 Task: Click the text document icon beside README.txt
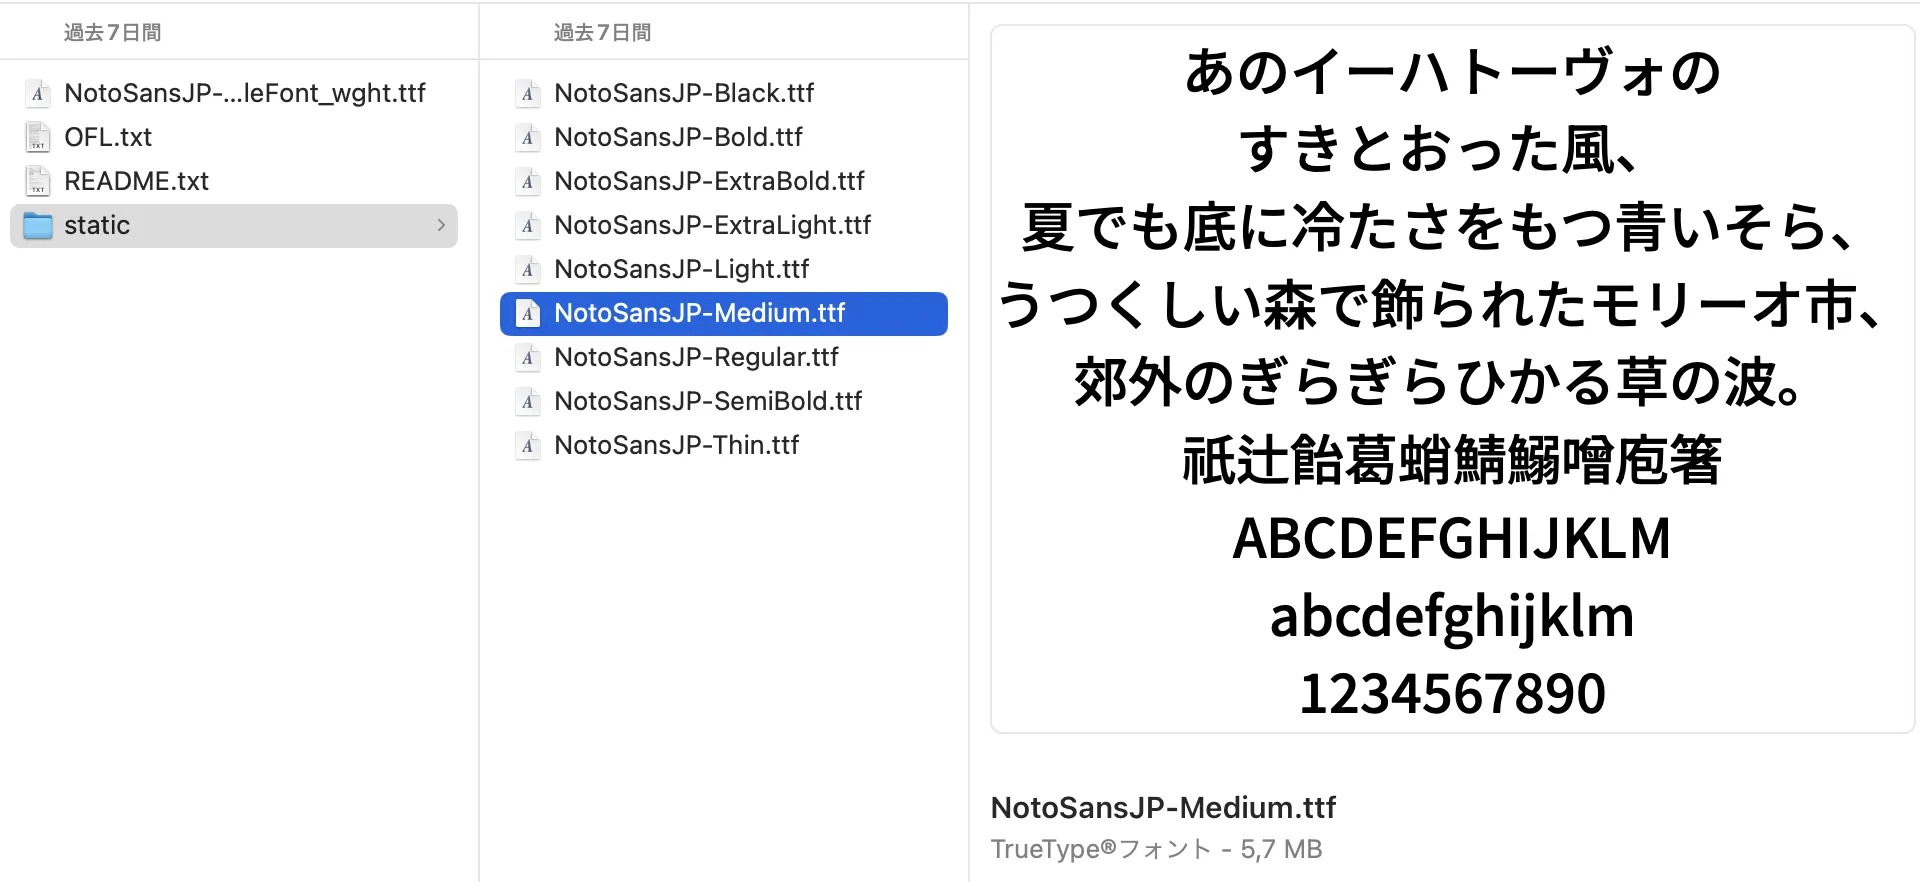38,181
